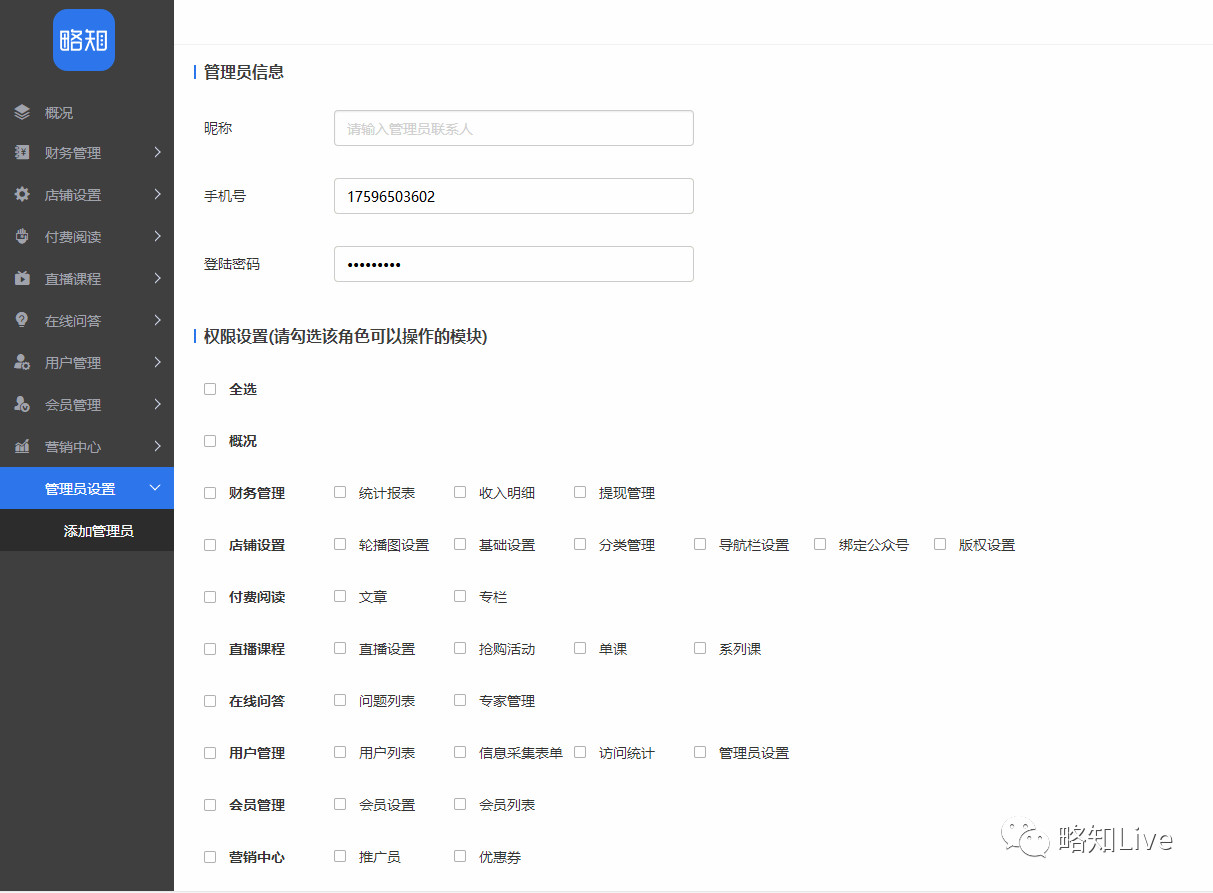Tick the 信息采集表单 checkbox

[460, 752]
